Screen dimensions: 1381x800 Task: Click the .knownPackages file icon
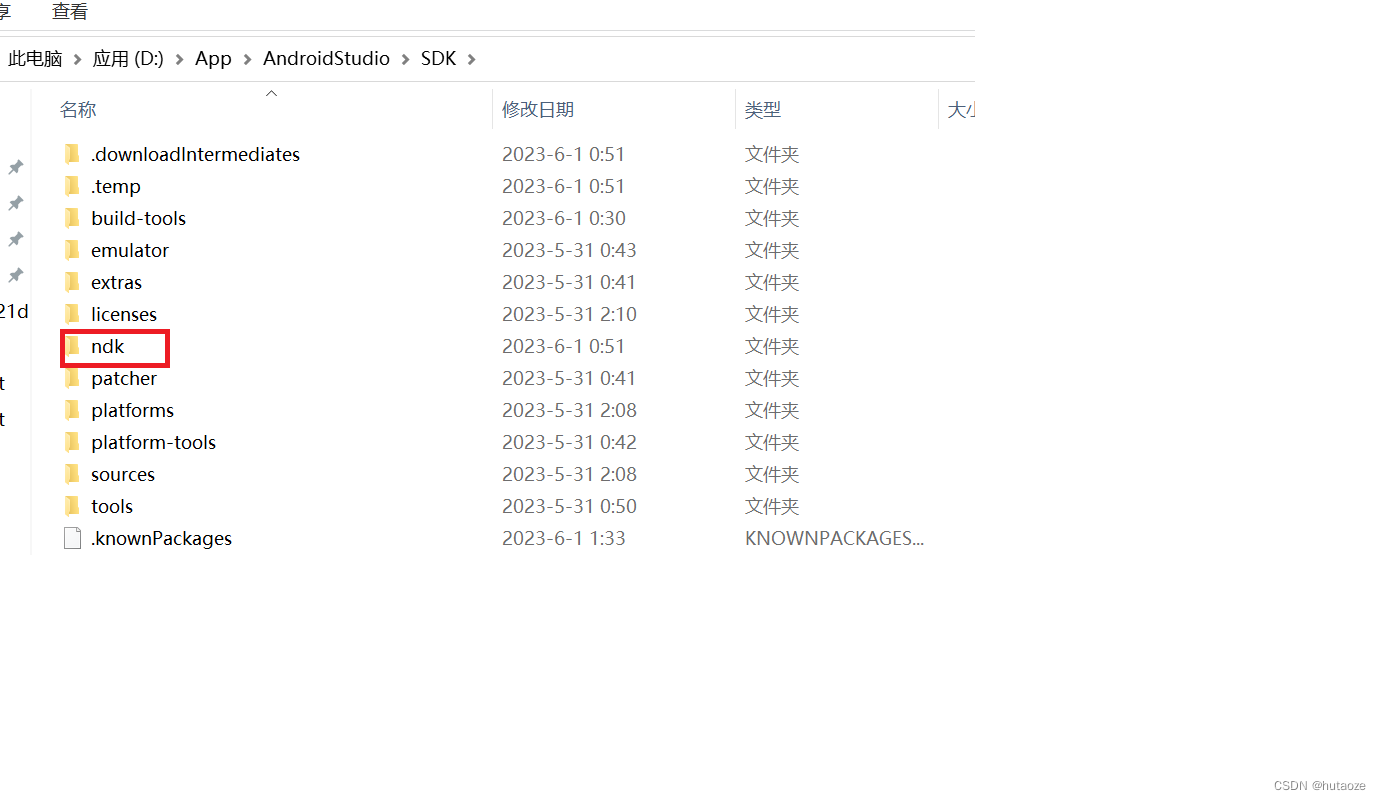point(72,538)
